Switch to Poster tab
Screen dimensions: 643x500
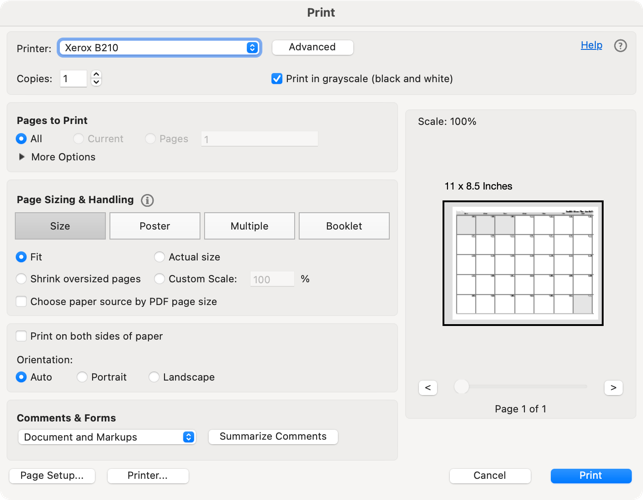tap(155, 226)
